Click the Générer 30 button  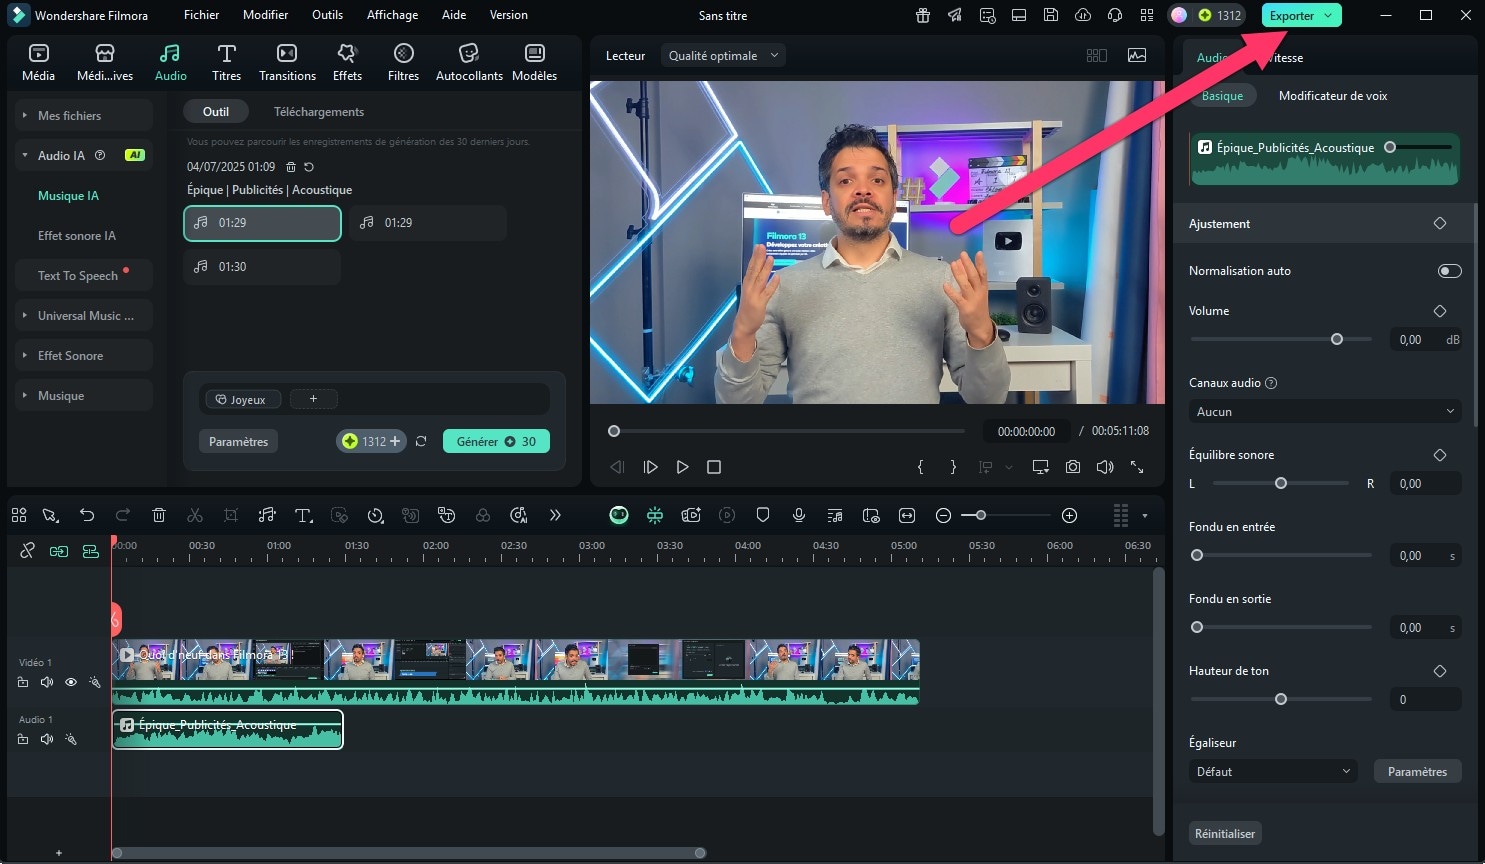pyautogui.click(x=496, y=441)
